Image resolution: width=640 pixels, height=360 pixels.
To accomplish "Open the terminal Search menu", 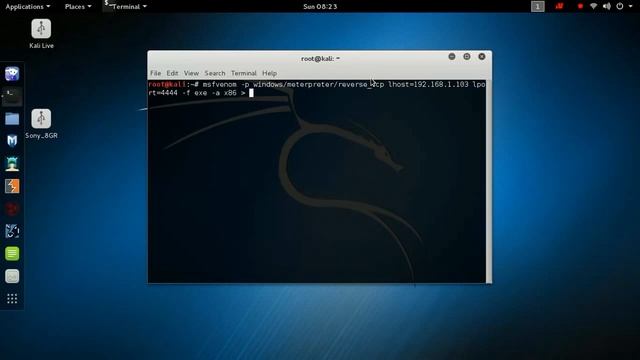I will click(x=215, y=73).
